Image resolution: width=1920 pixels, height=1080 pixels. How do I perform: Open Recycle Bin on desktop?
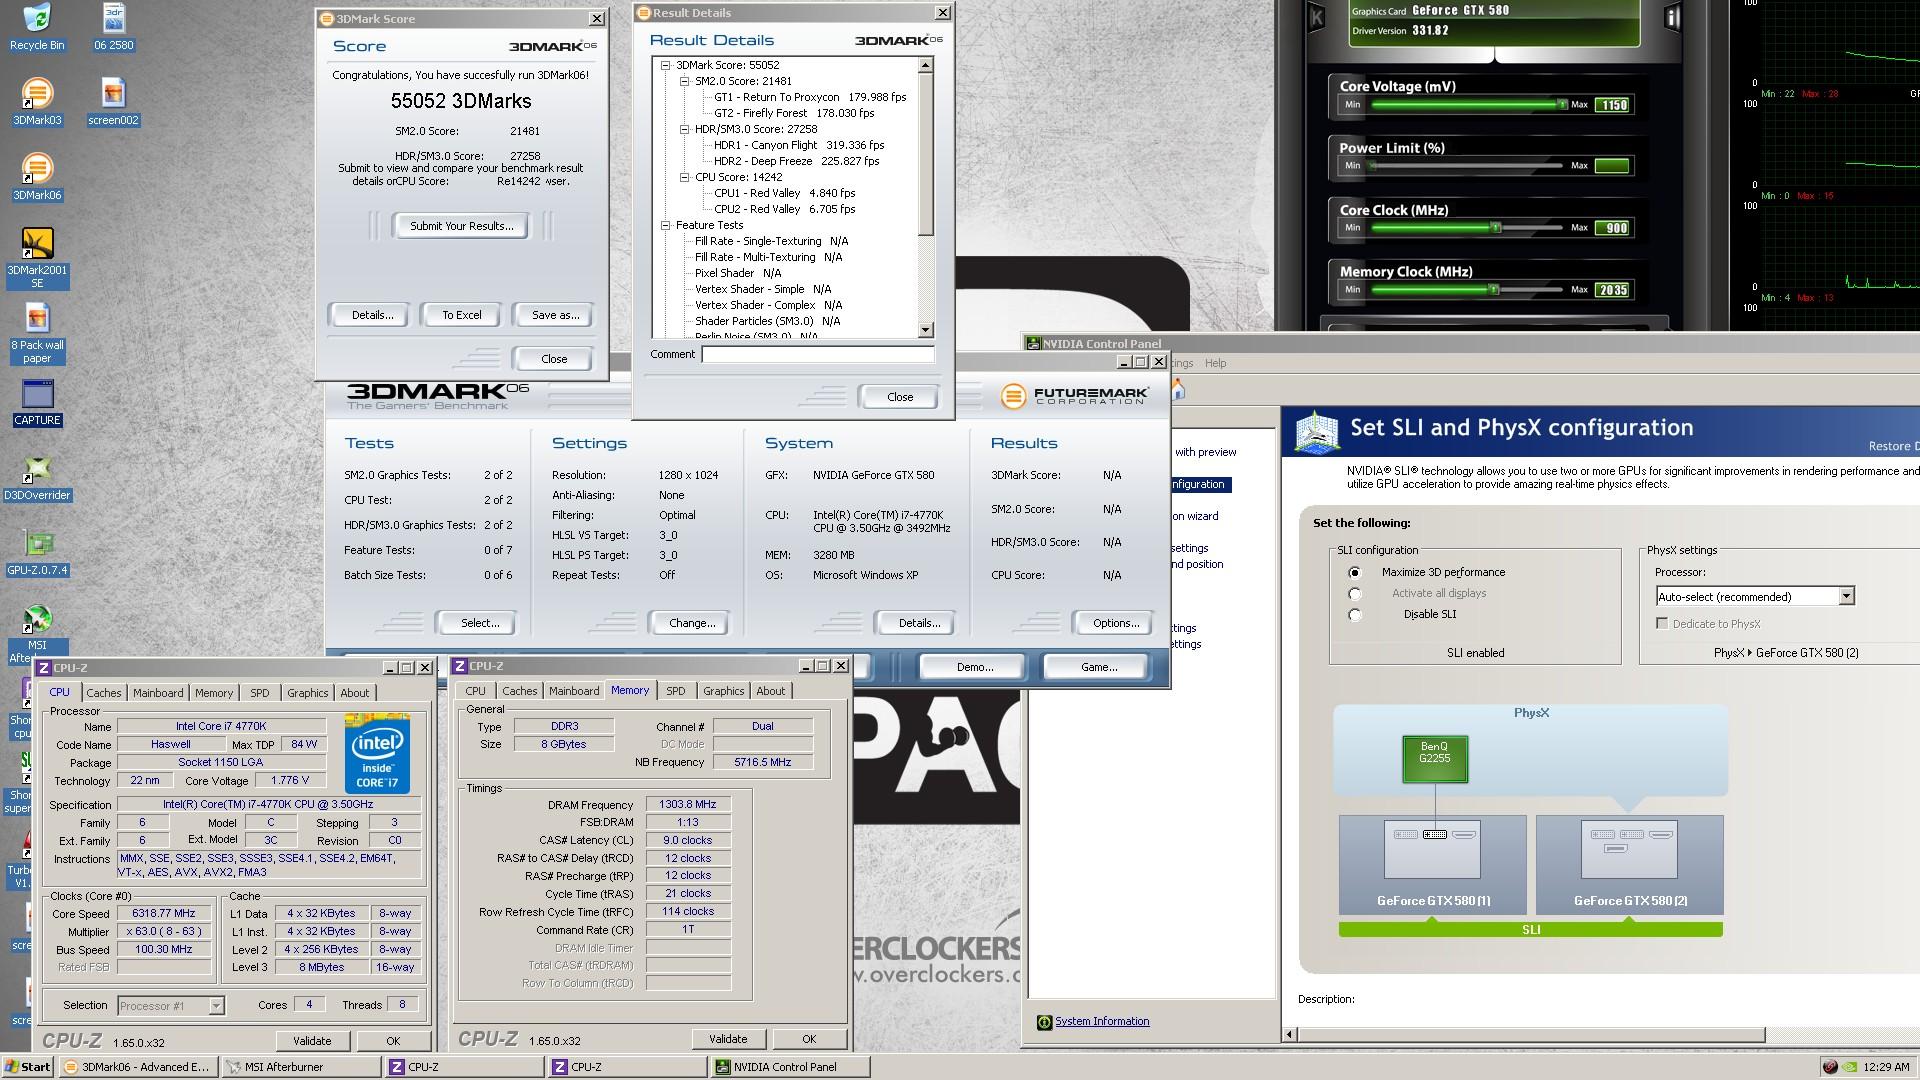coord(37,18)
